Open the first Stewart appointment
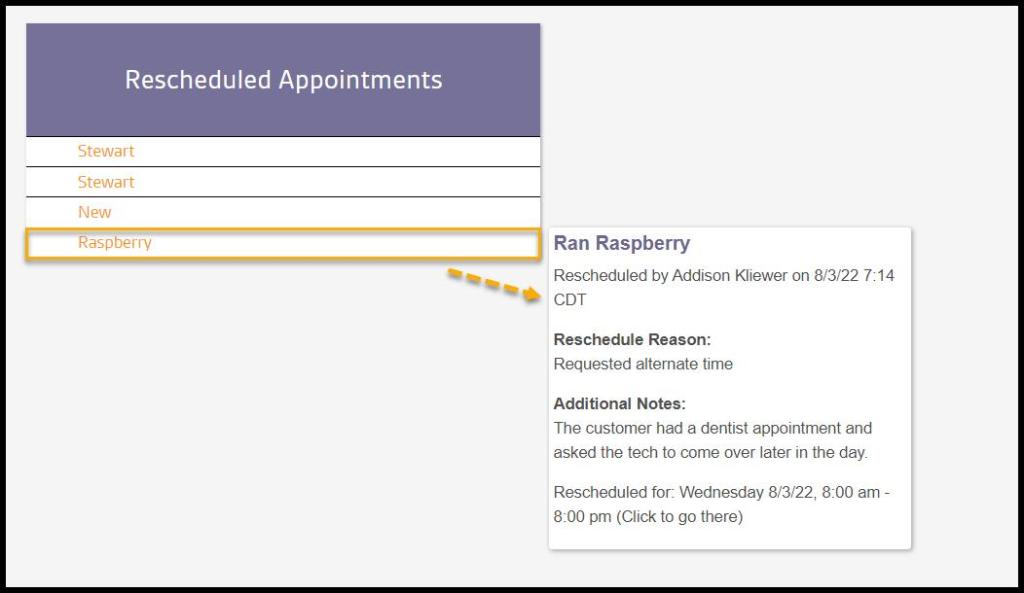 (x=106, y=151)
